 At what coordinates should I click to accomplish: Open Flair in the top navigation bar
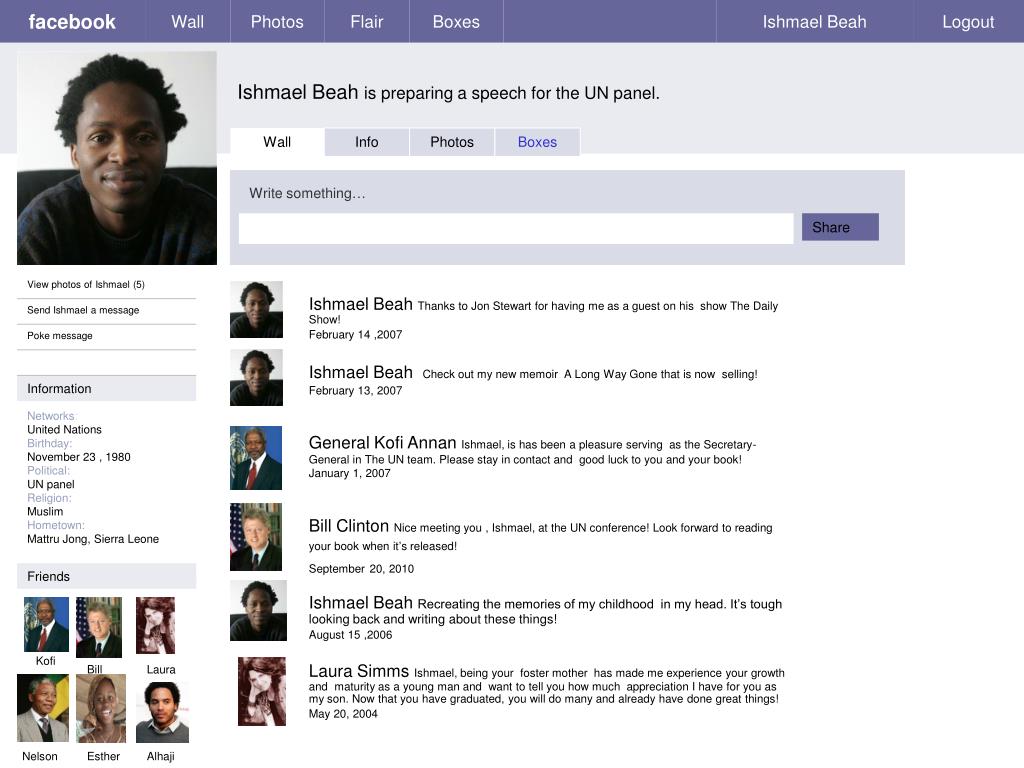pyautogui.click(x=366, y=22)
